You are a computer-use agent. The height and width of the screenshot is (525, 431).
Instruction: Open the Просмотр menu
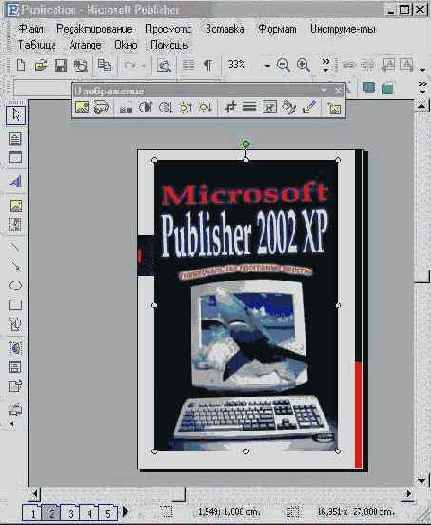(168, 29)
